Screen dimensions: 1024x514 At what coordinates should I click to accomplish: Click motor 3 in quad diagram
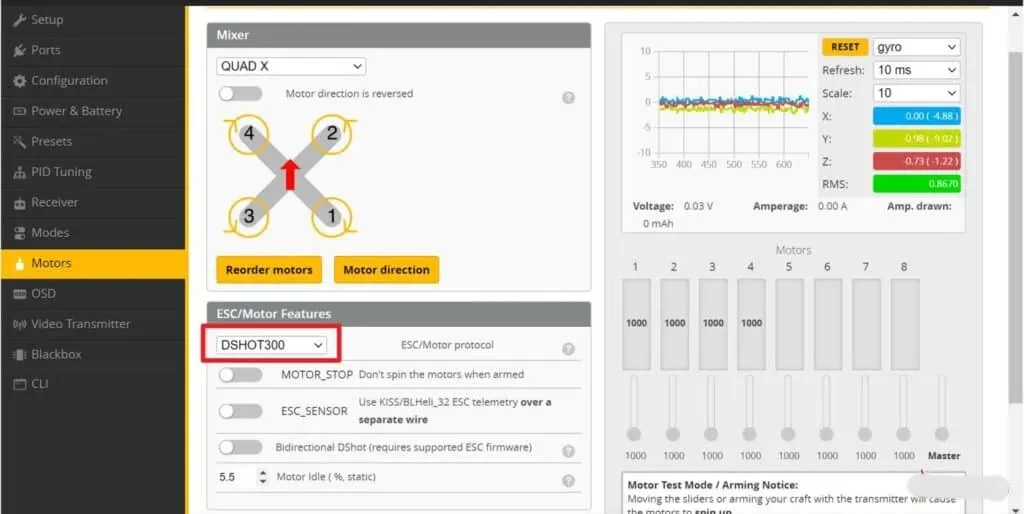point(248,216)
